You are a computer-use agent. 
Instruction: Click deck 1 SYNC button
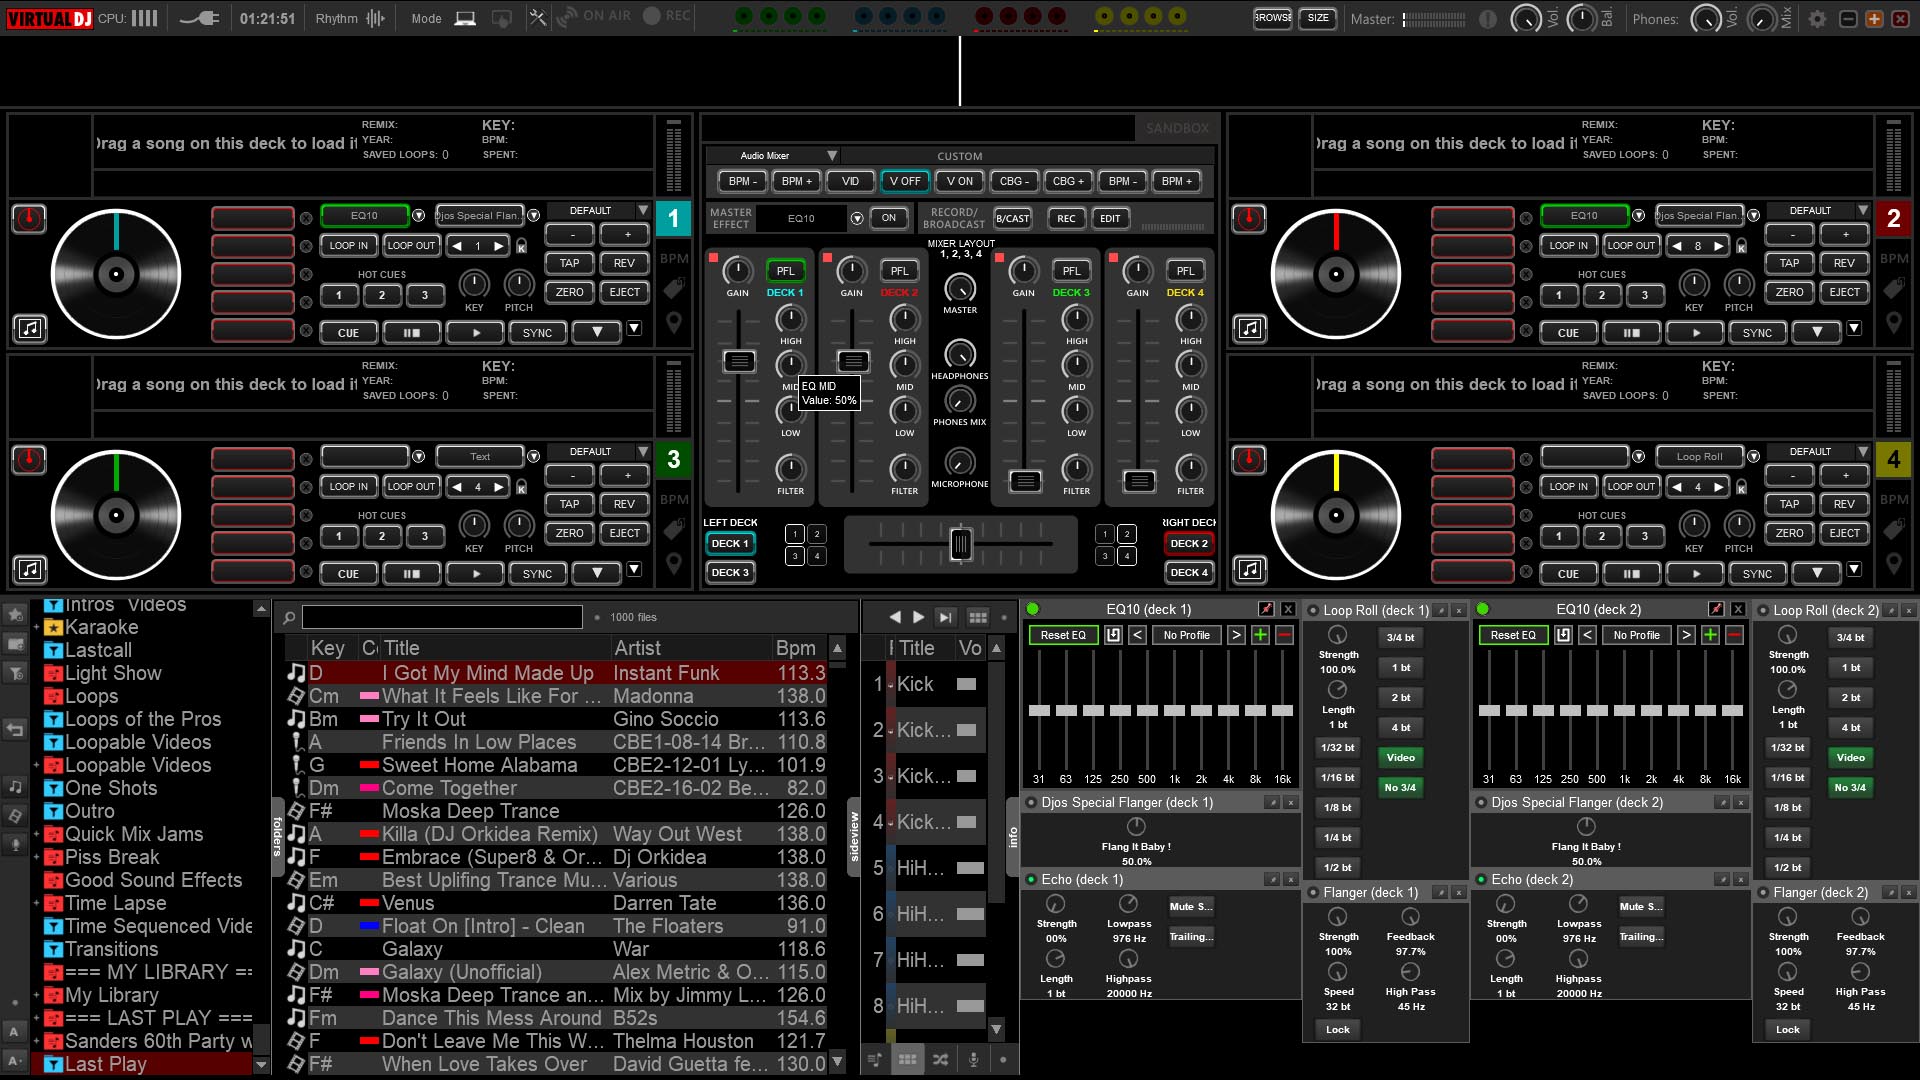coord(537,333)
